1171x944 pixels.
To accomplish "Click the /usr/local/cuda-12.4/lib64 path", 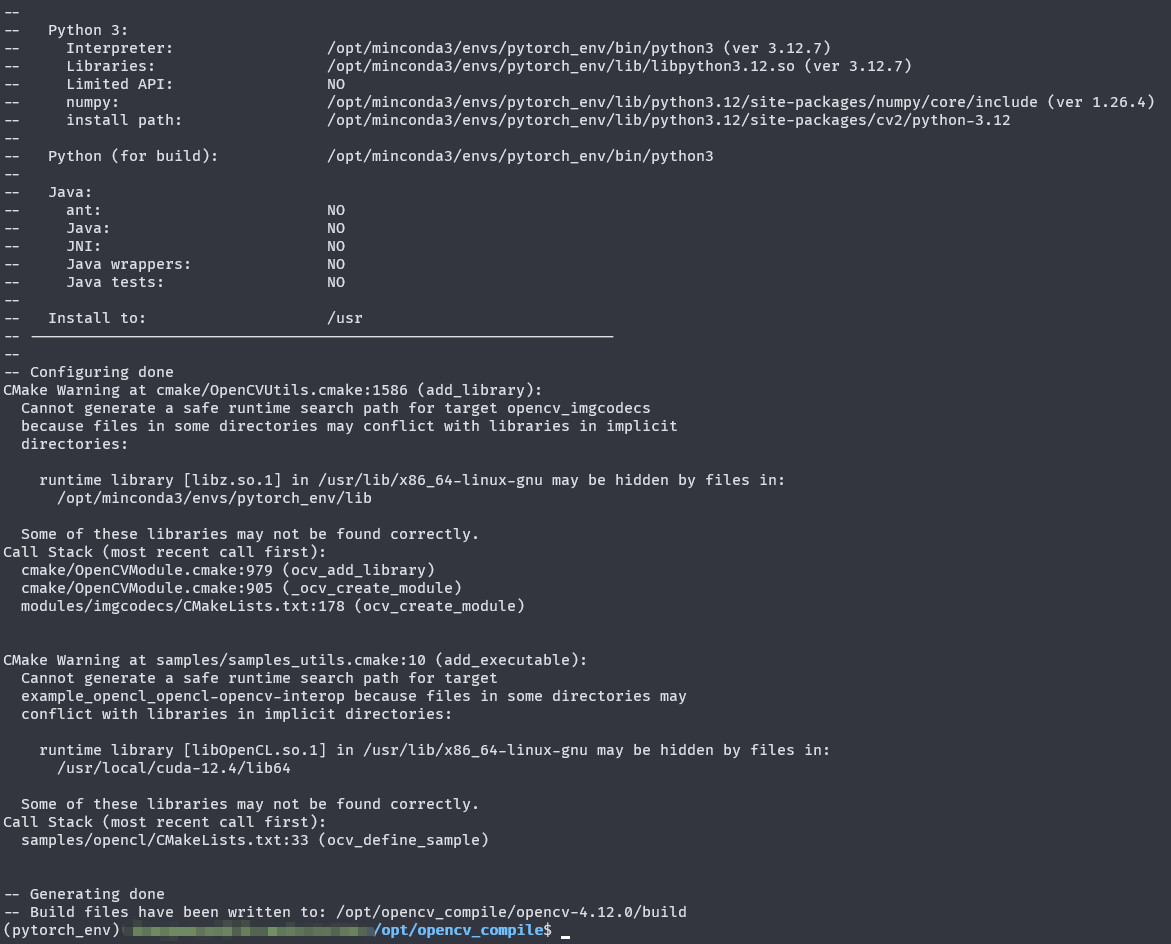I will click(x=174, y=768).
